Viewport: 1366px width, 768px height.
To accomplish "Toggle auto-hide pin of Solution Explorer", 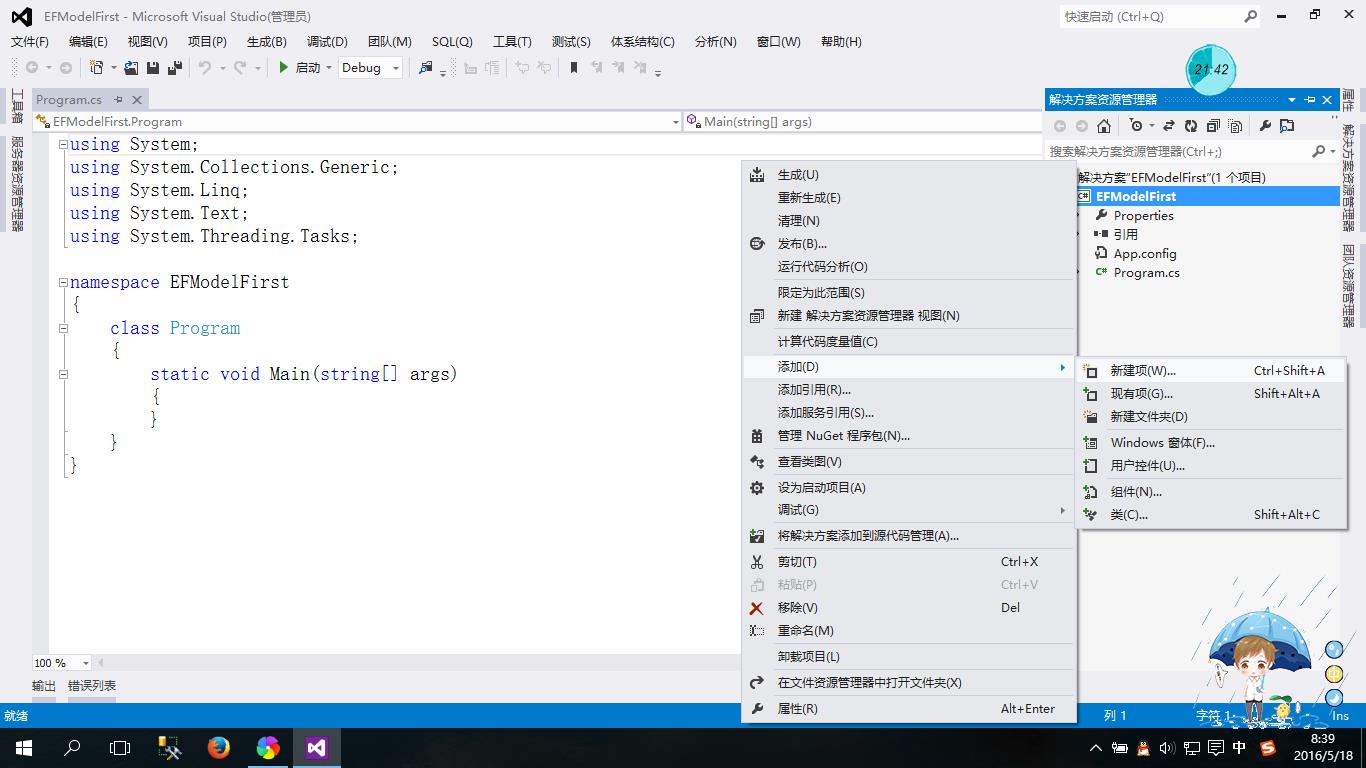I will tap(1310, 100).
